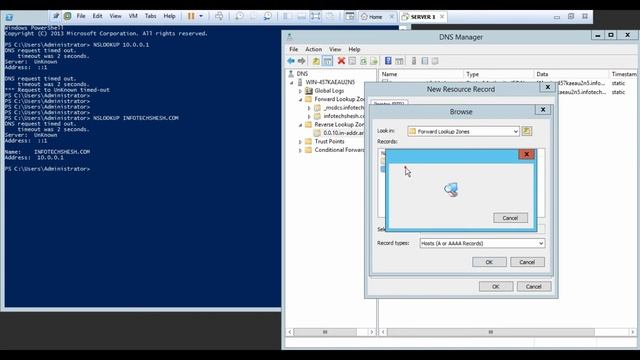
Task: Collapse the WIN-457KAEAU2N5 server node
Action: tap(292, 82)
